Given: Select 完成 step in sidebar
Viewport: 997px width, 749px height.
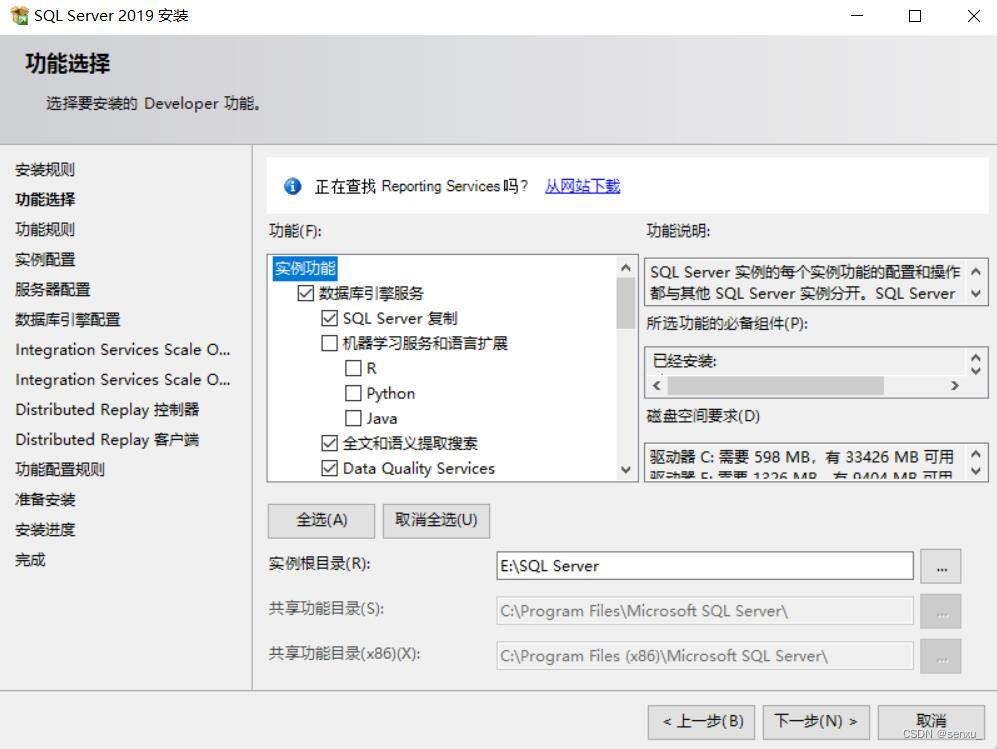Looking at the screenshot, I should tap(31, 560).
